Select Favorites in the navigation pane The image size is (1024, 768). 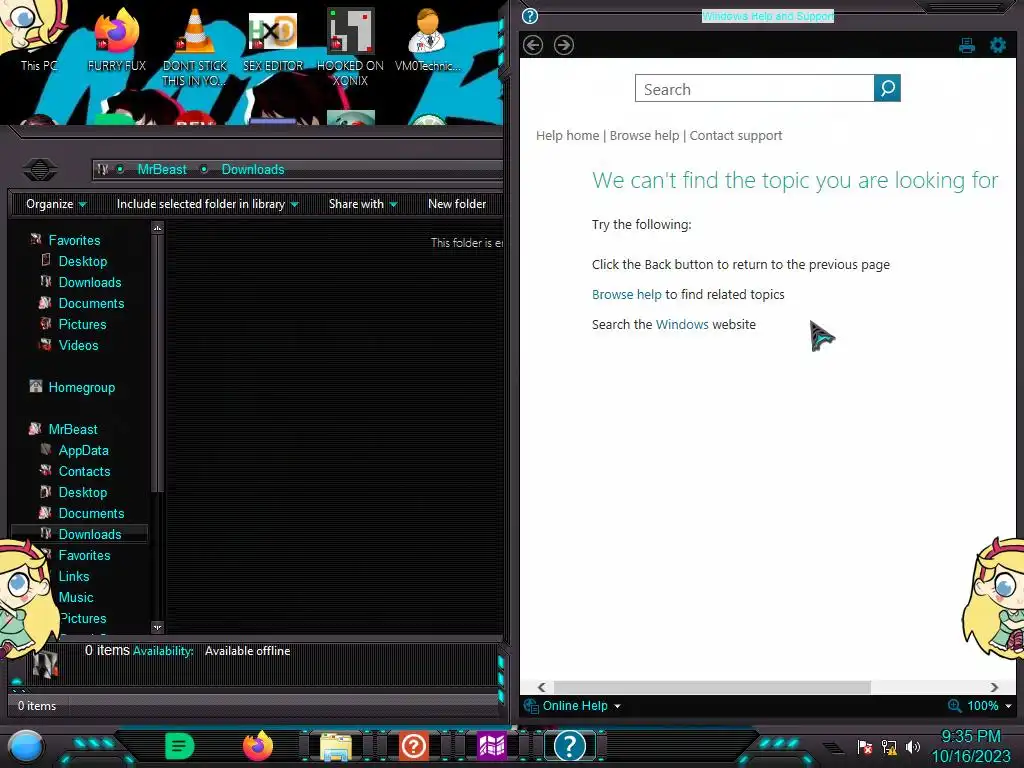pos(74,240)
